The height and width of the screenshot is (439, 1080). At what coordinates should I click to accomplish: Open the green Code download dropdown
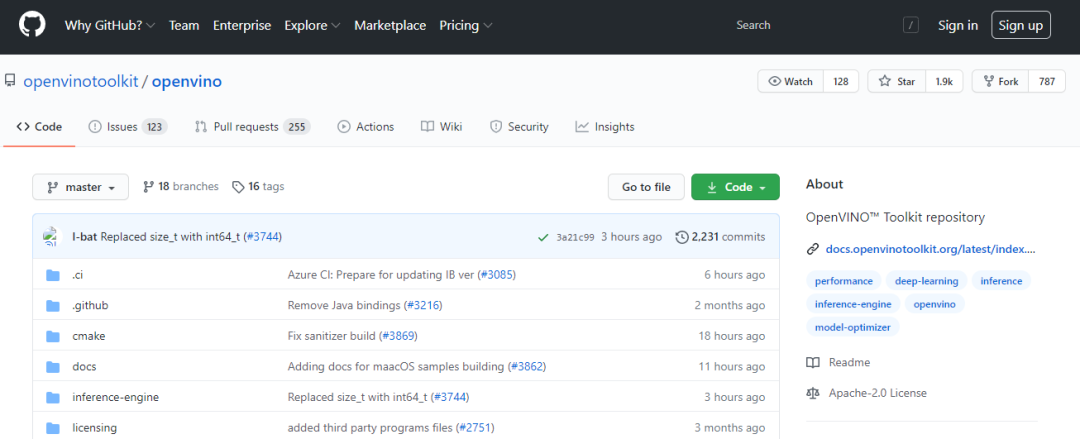pyautogui.click(x=736, y=187)
